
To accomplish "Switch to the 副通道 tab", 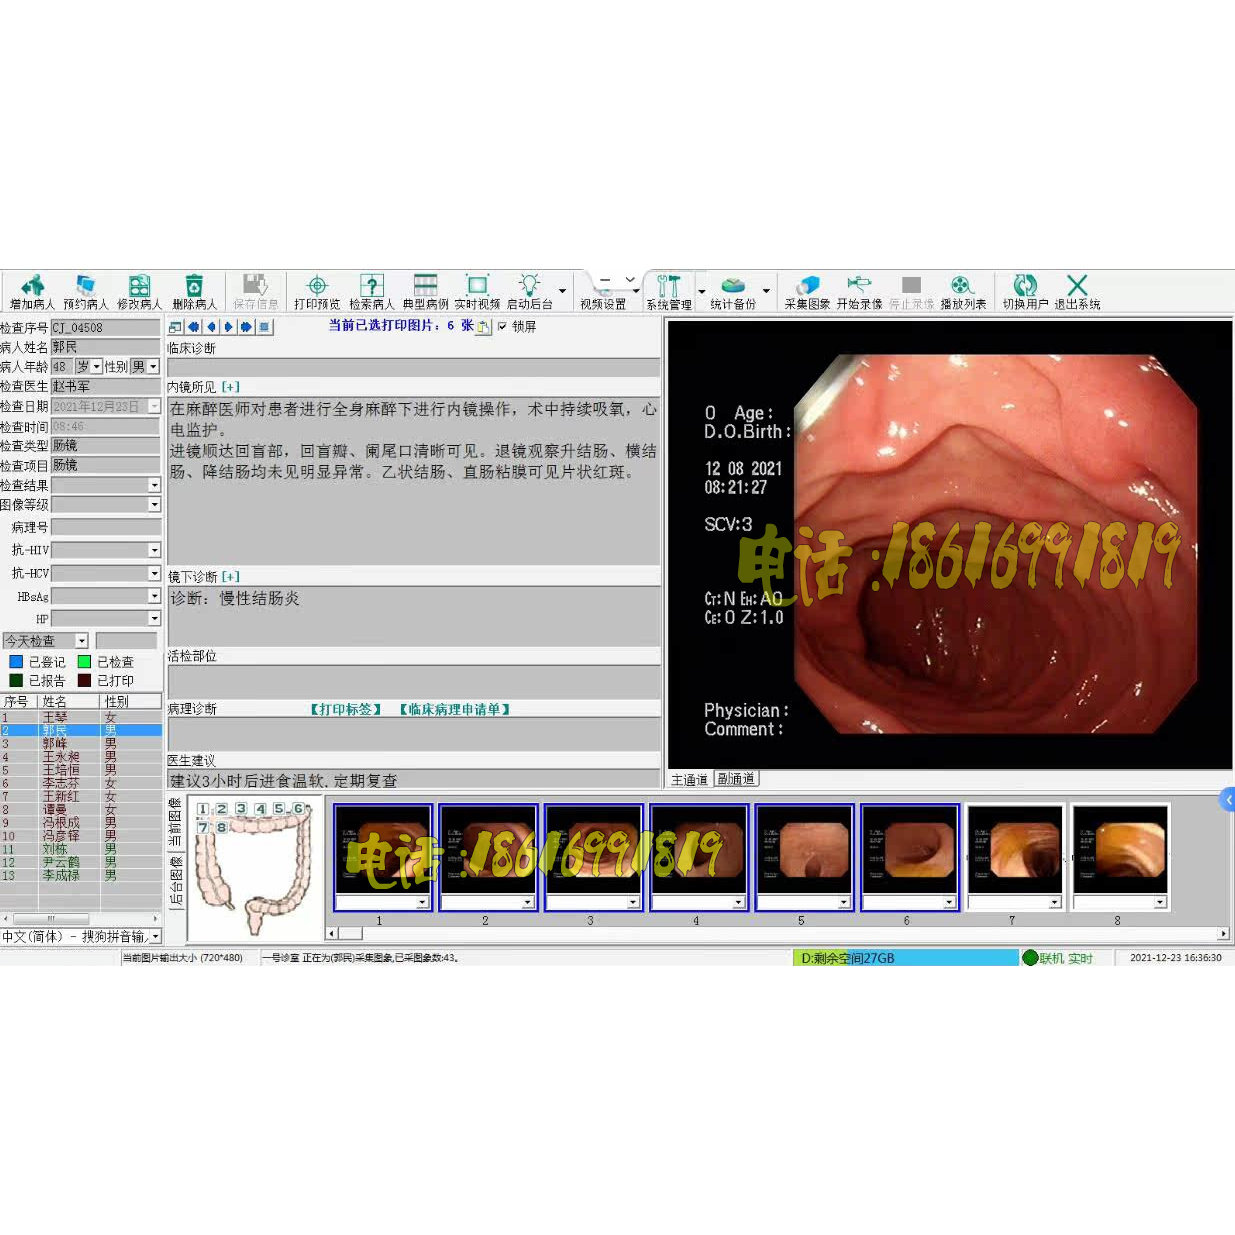I will (x=736, y=780).
